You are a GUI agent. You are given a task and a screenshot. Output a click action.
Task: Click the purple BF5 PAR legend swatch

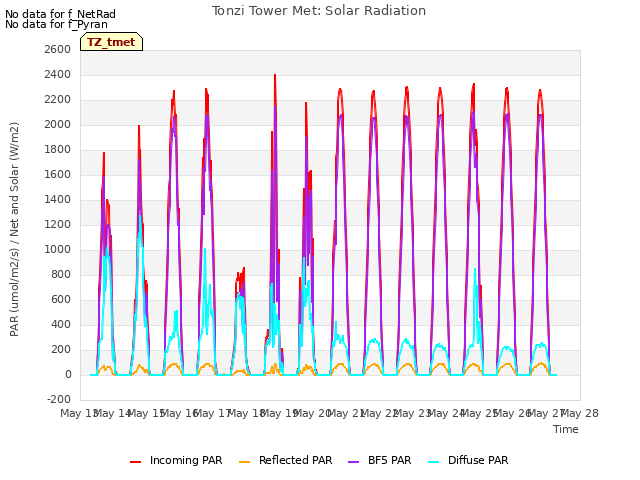coord(353,462)
